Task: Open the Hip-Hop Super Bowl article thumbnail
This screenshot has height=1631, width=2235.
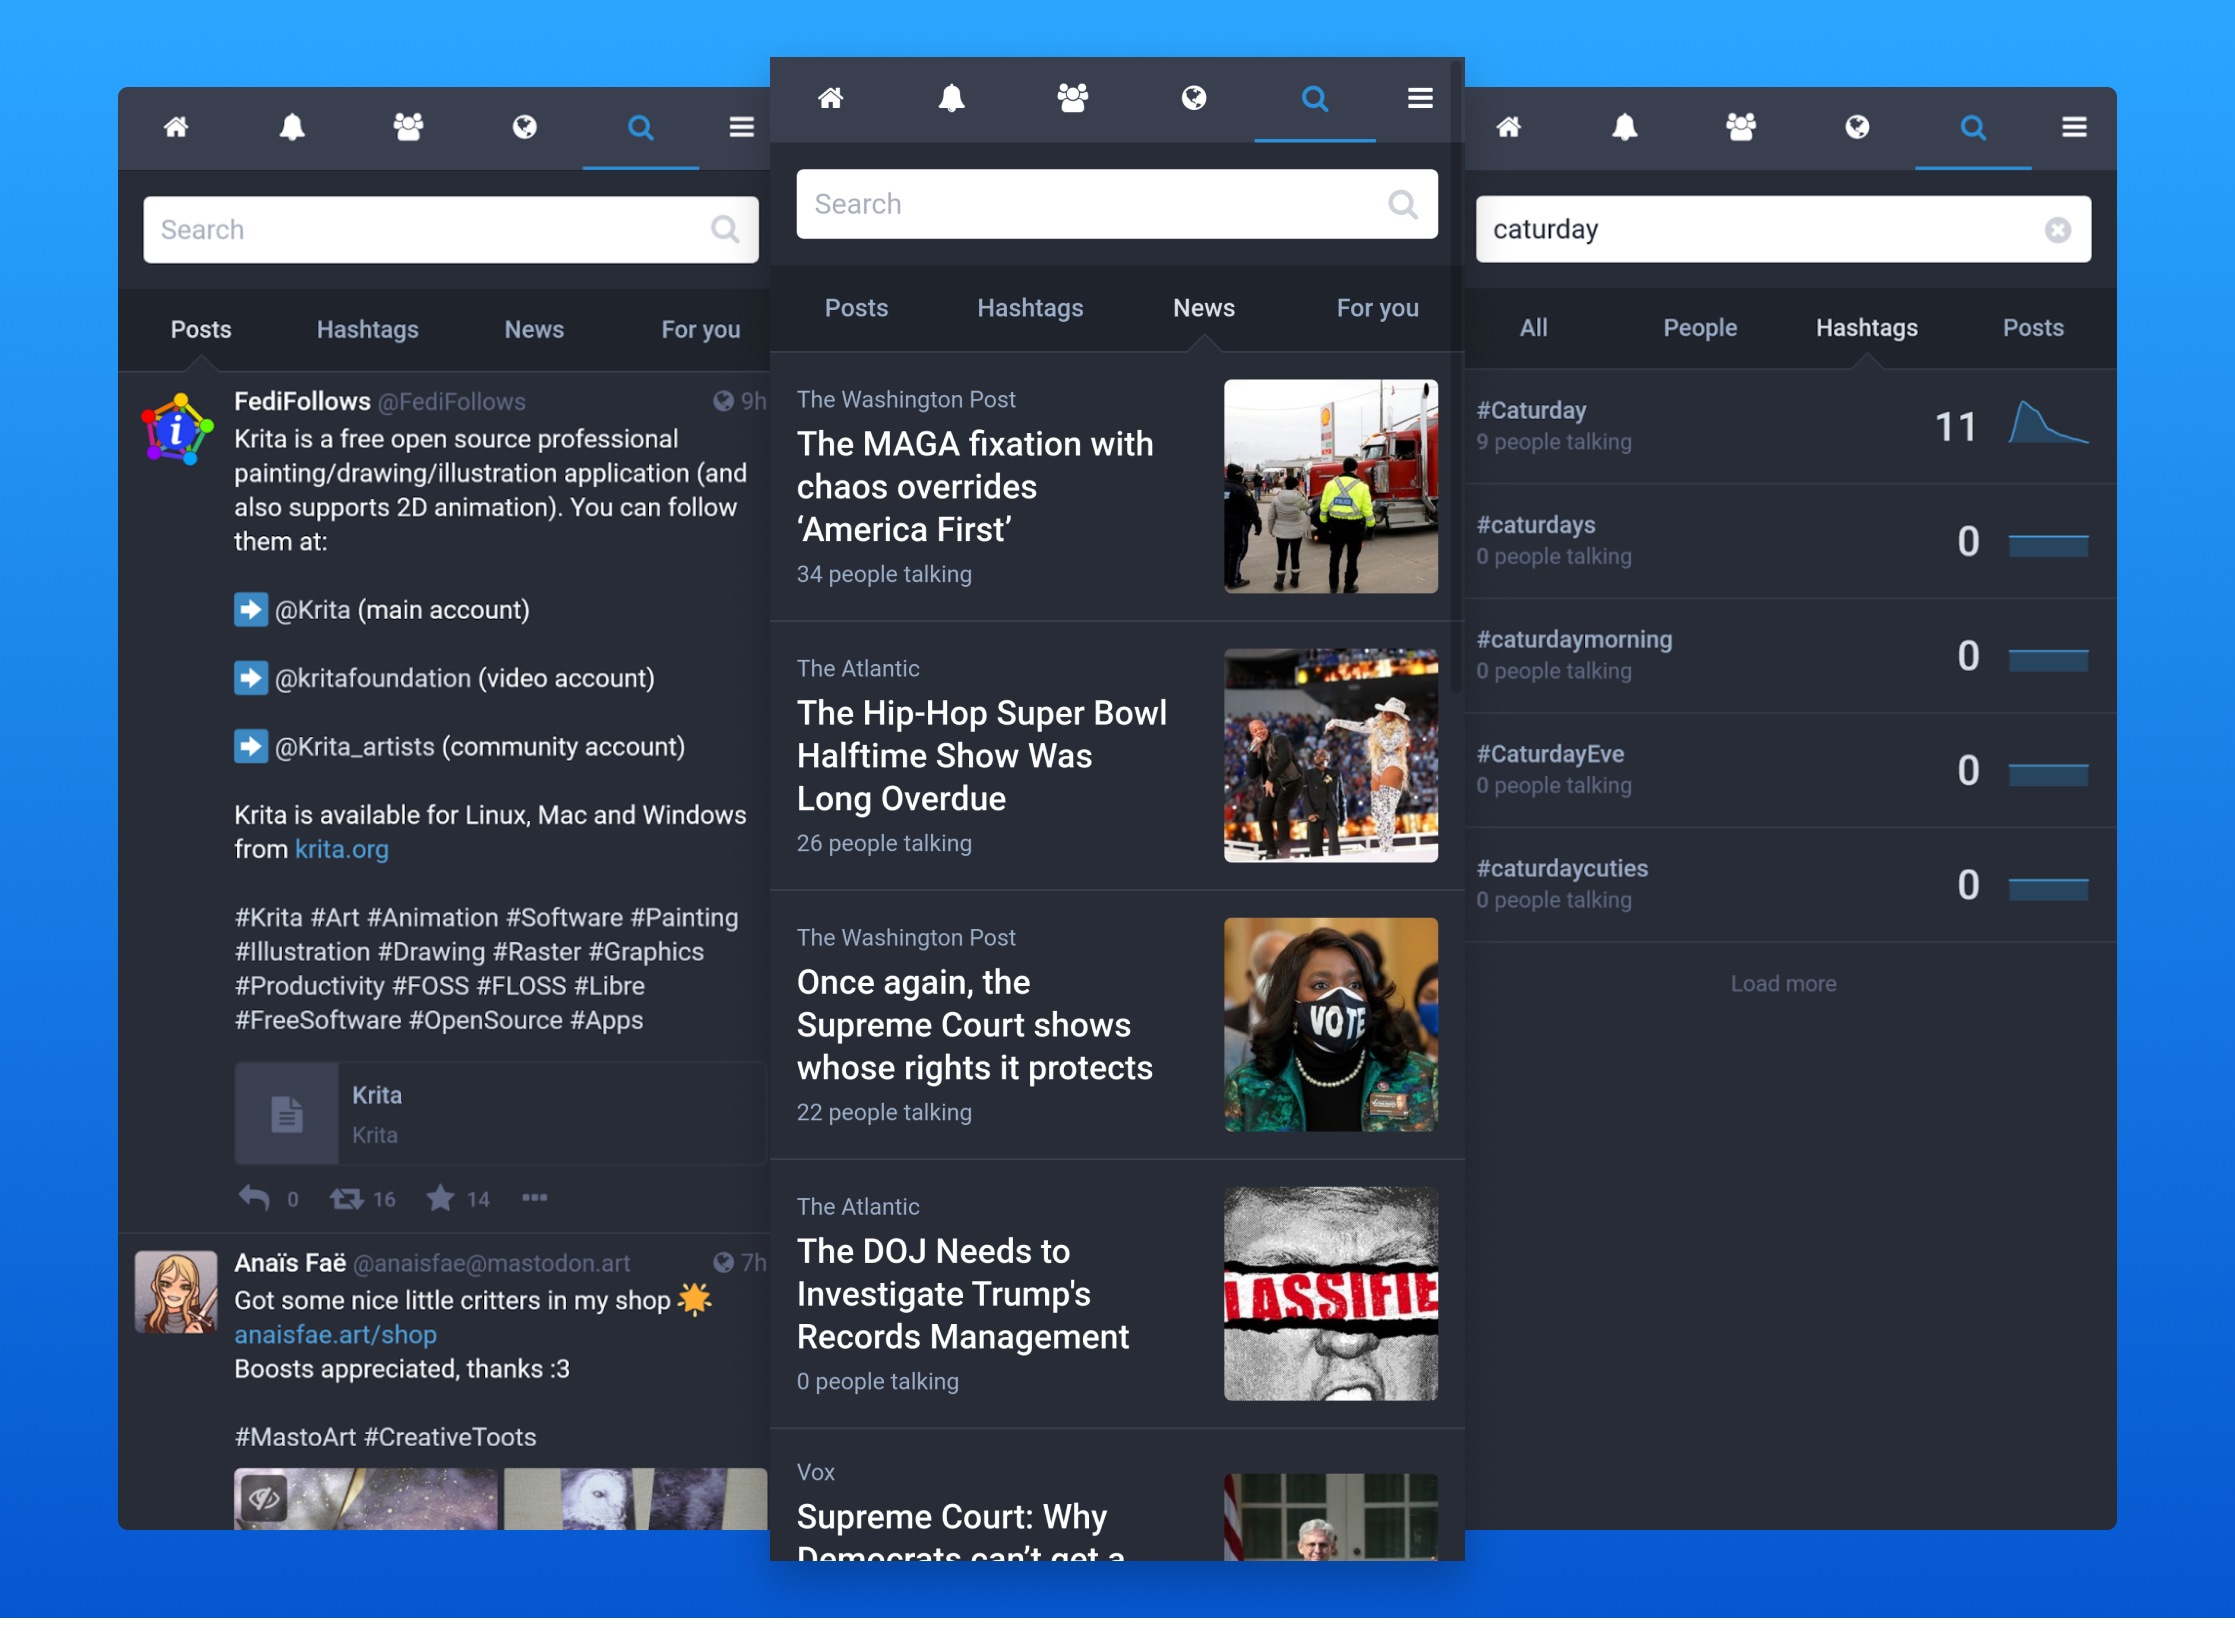Action: point(1330,756)
